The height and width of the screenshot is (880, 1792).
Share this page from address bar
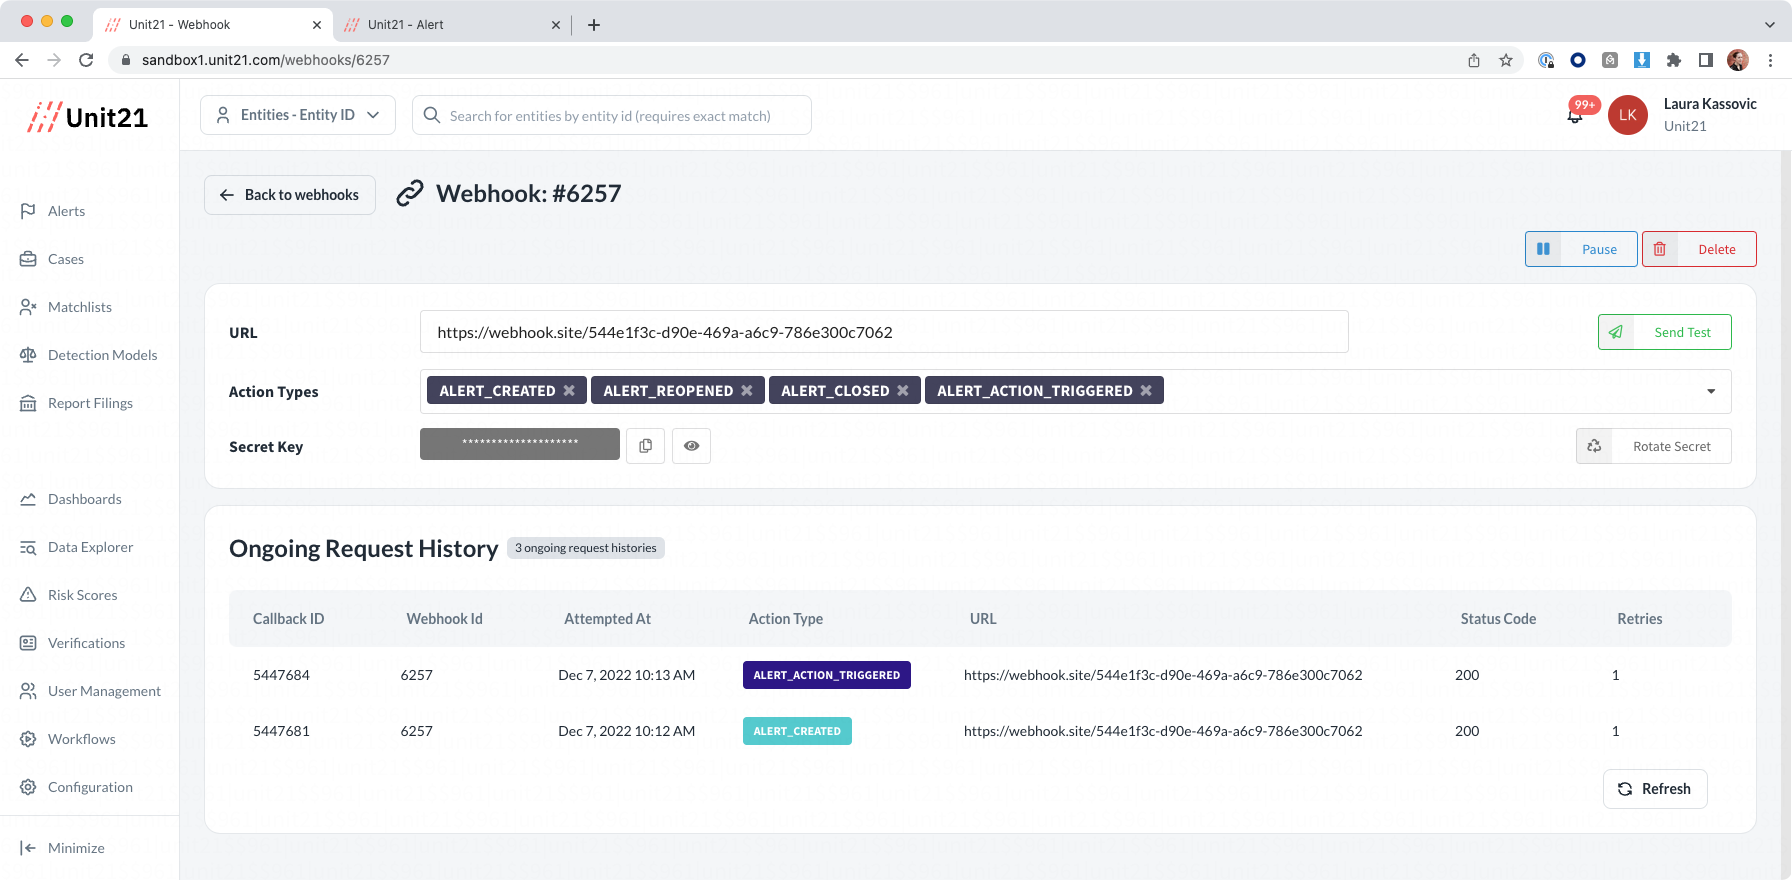click(1474, 60)
